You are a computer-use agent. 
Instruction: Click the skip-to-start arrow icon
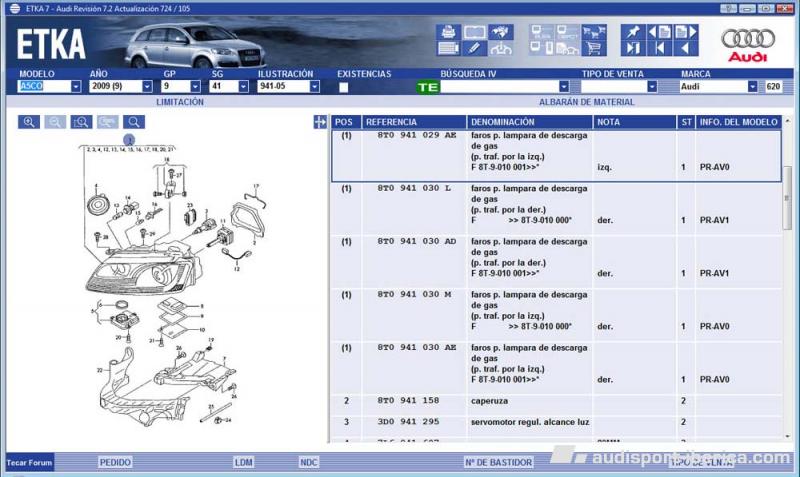pos(659,48)
